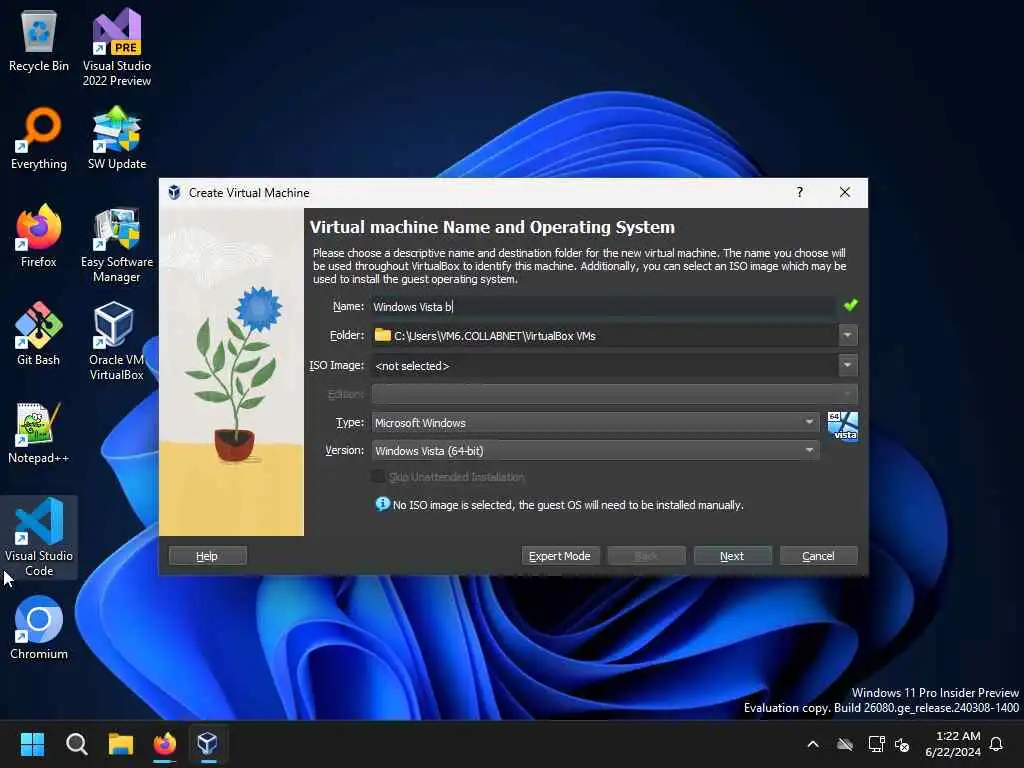This screenshot has width=1024, height=768.
Task: Open Notepad++ desktop shortcut
Action: 39,432
